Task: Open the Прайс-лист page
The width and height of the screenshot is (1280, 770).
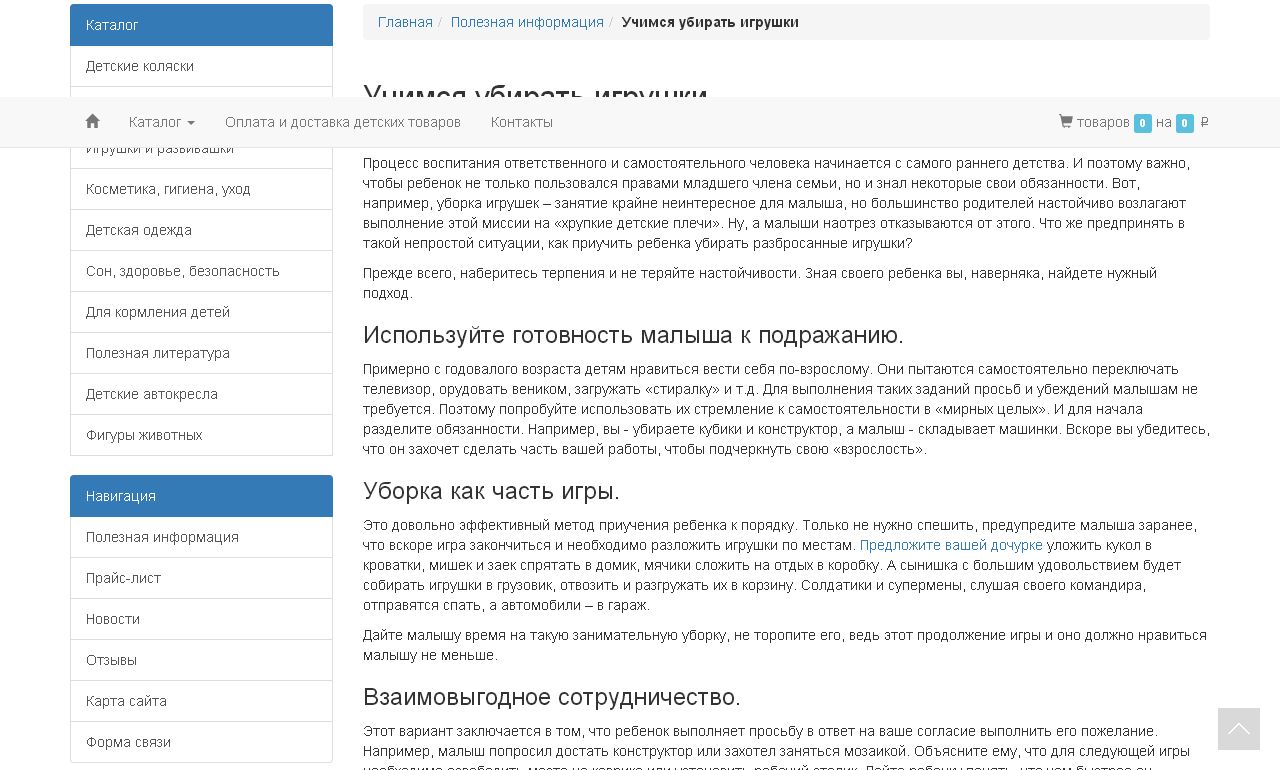Action: pos(201,578)
